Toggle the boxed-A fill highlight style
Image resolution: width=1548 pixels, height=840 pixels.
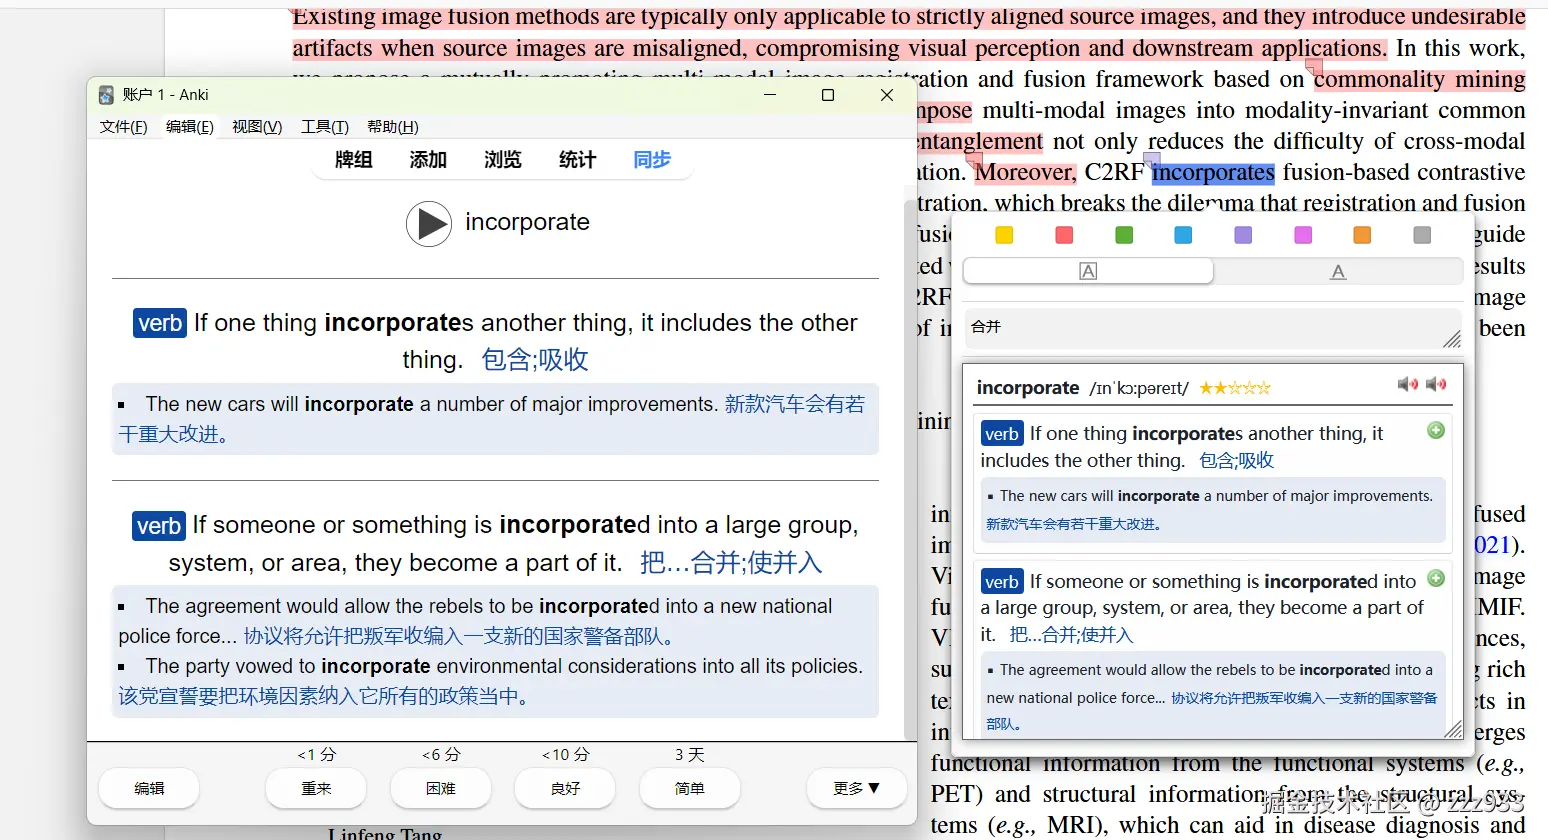pyautogui.click(x=1087, y=270)
